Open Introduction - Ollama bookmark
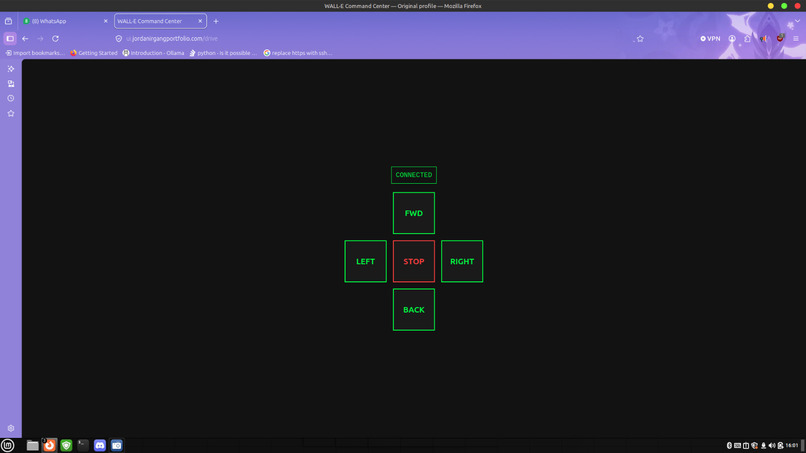 153,53
